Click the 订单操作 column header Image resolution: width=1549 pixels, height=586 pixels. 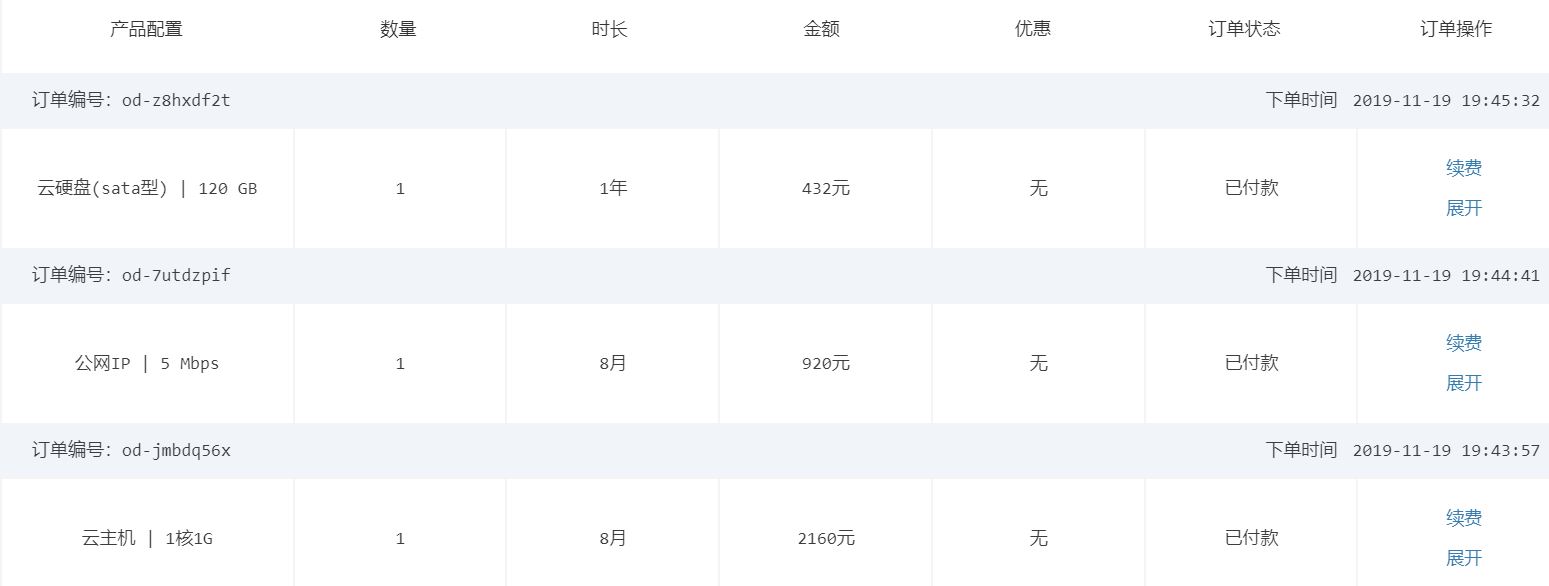1455,29
